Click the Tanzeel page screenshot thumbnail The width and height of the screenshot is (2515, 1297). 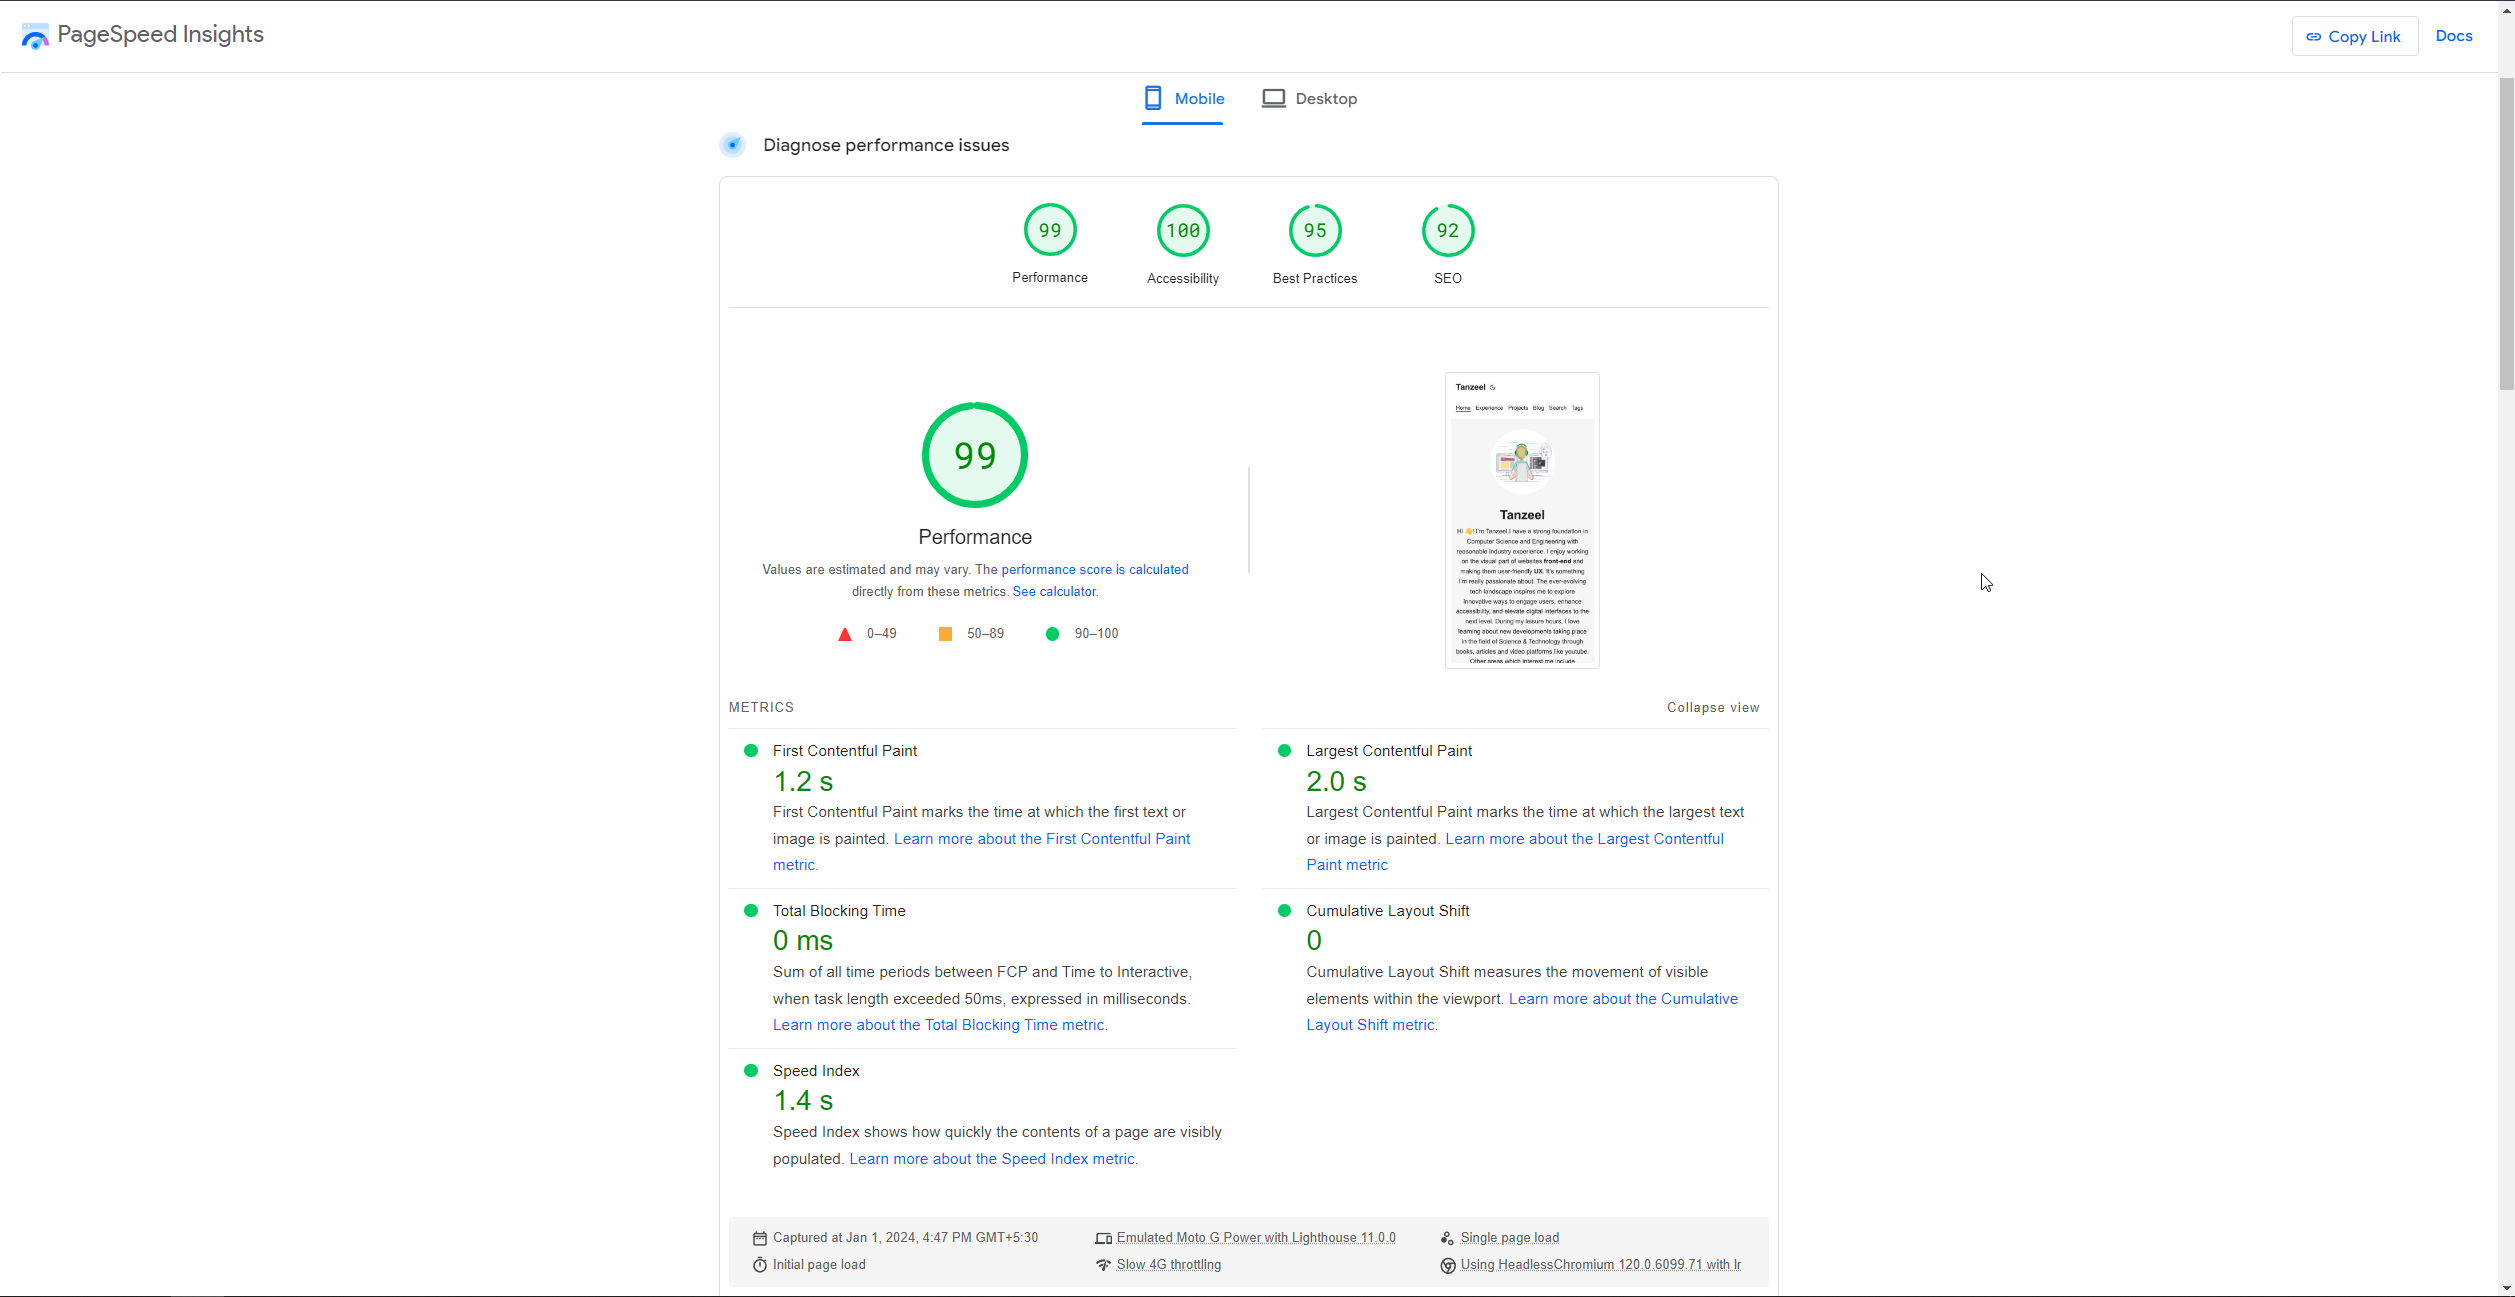(x=1521, y=520)
